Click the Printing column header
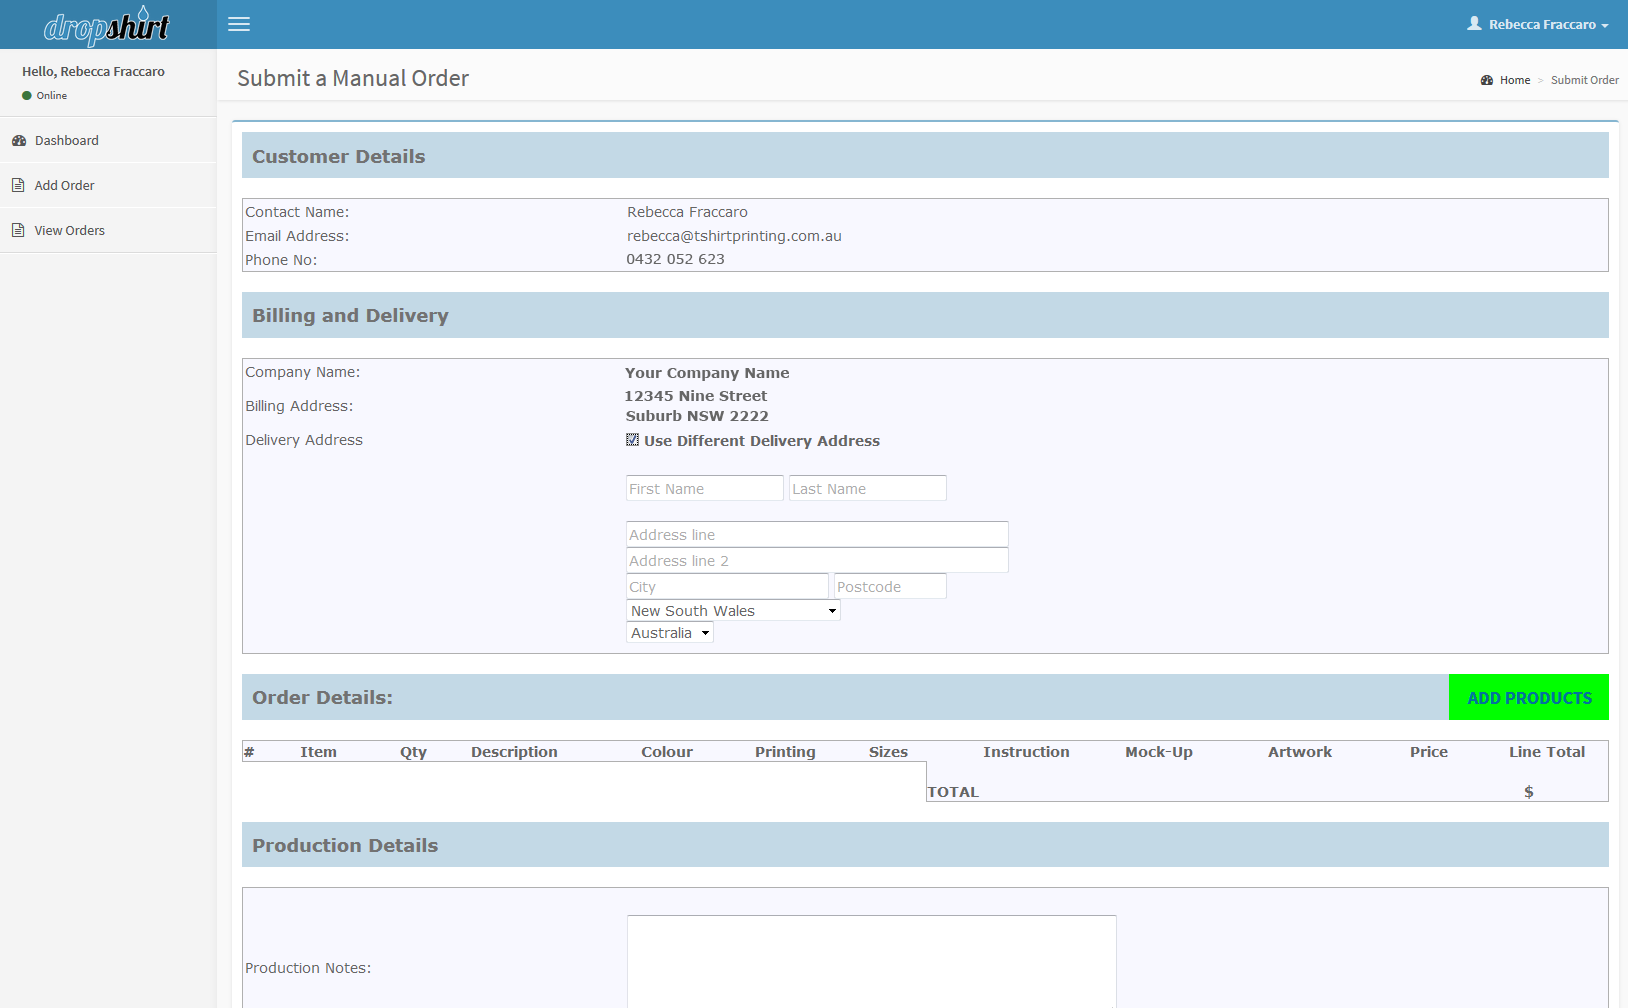Image resolution: width=1628 pixels, height=1008 pixels. (x=785, y=752)
